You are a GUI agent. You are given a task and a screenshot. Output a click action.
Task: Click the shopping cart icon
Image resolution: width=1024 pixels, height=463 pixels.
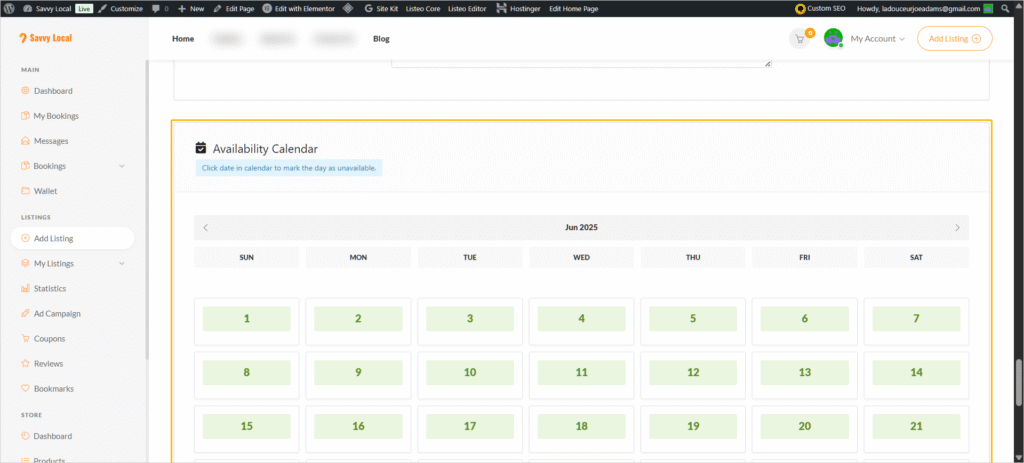799,39
